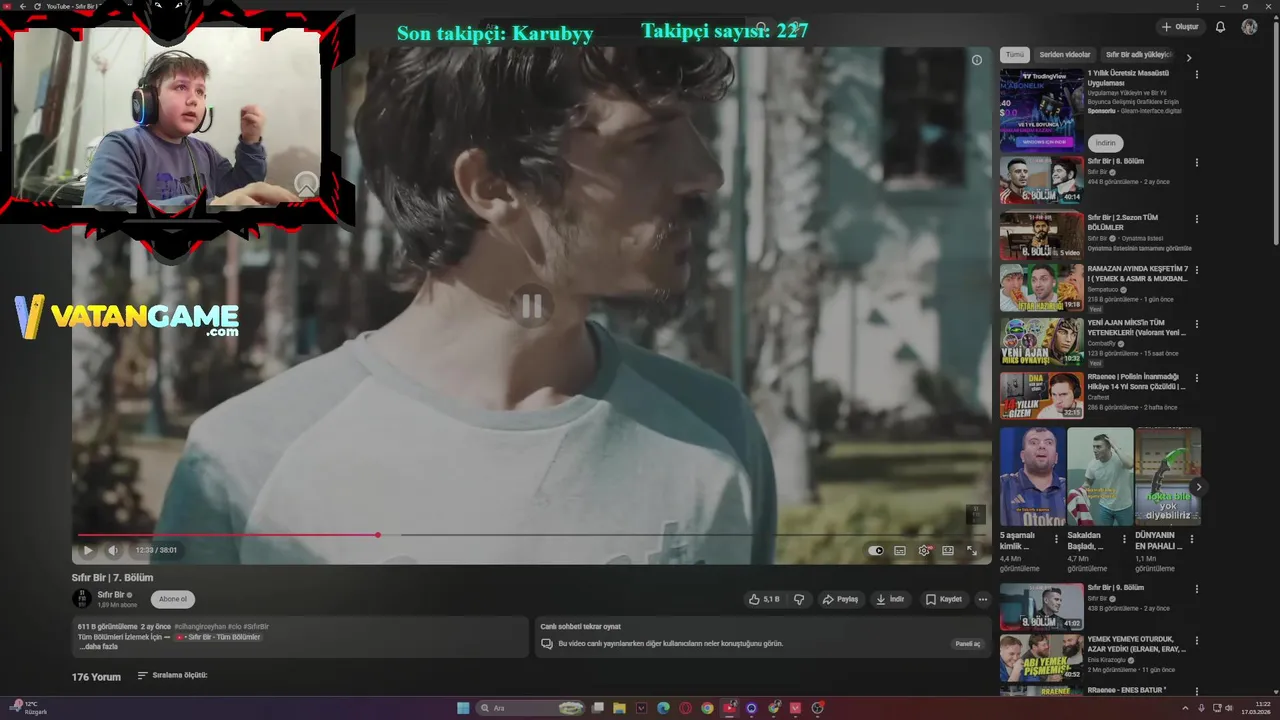This screenshot has width=1280, height=720.
Task: Open the 5 aşamalı kimlik short
Action: click(1032, 477)
